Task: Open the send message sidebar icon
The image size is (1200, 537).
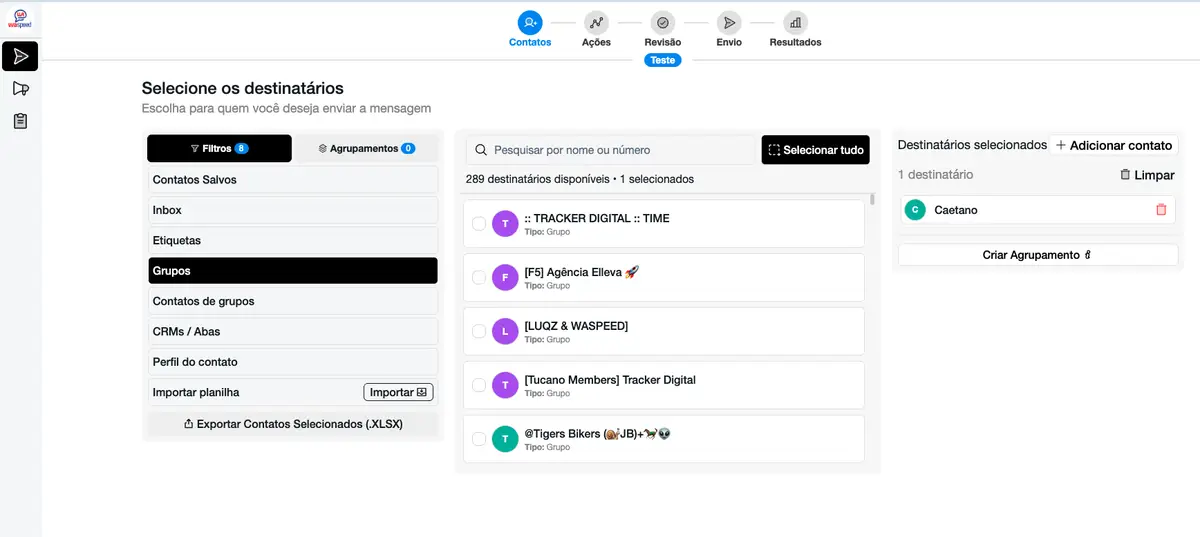Action: point(20,56)
